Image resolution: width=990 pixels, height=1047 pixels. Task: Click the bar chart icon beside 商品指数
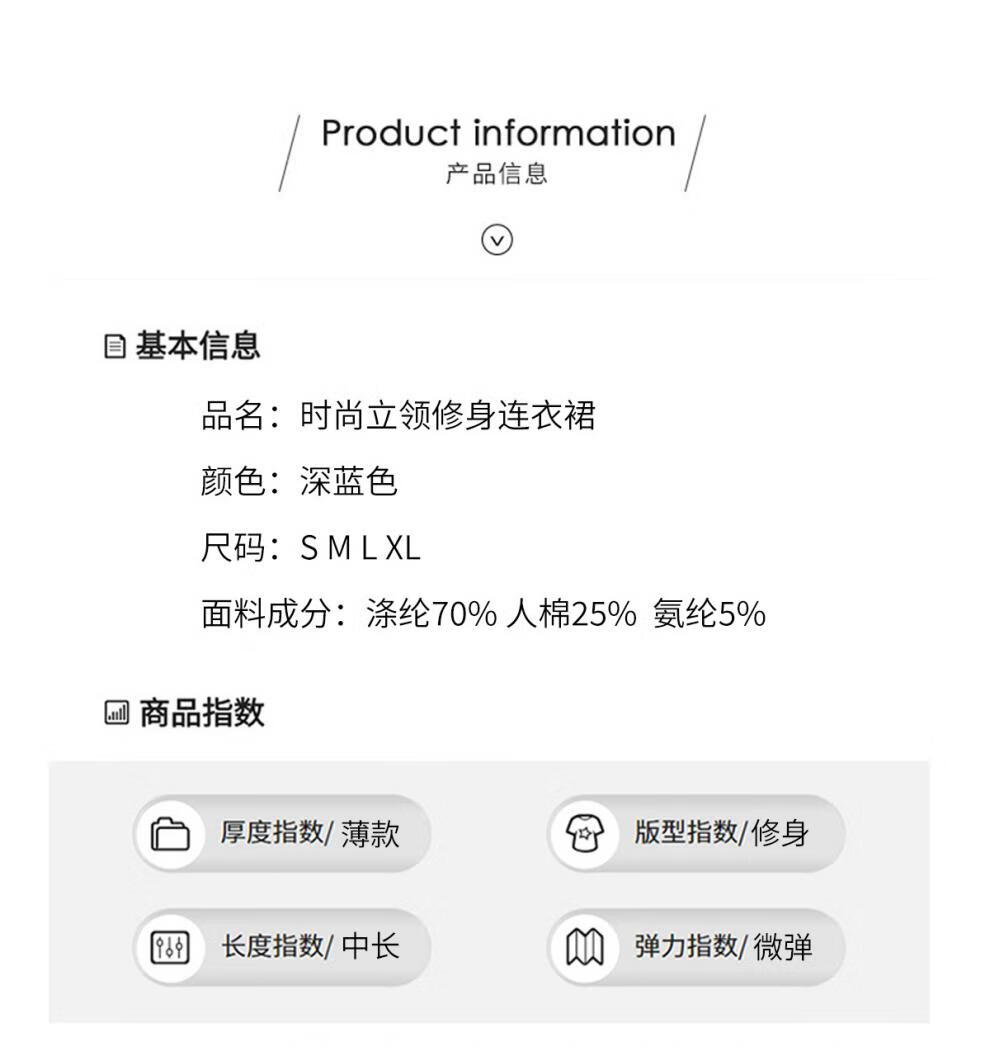coord(117,712)
